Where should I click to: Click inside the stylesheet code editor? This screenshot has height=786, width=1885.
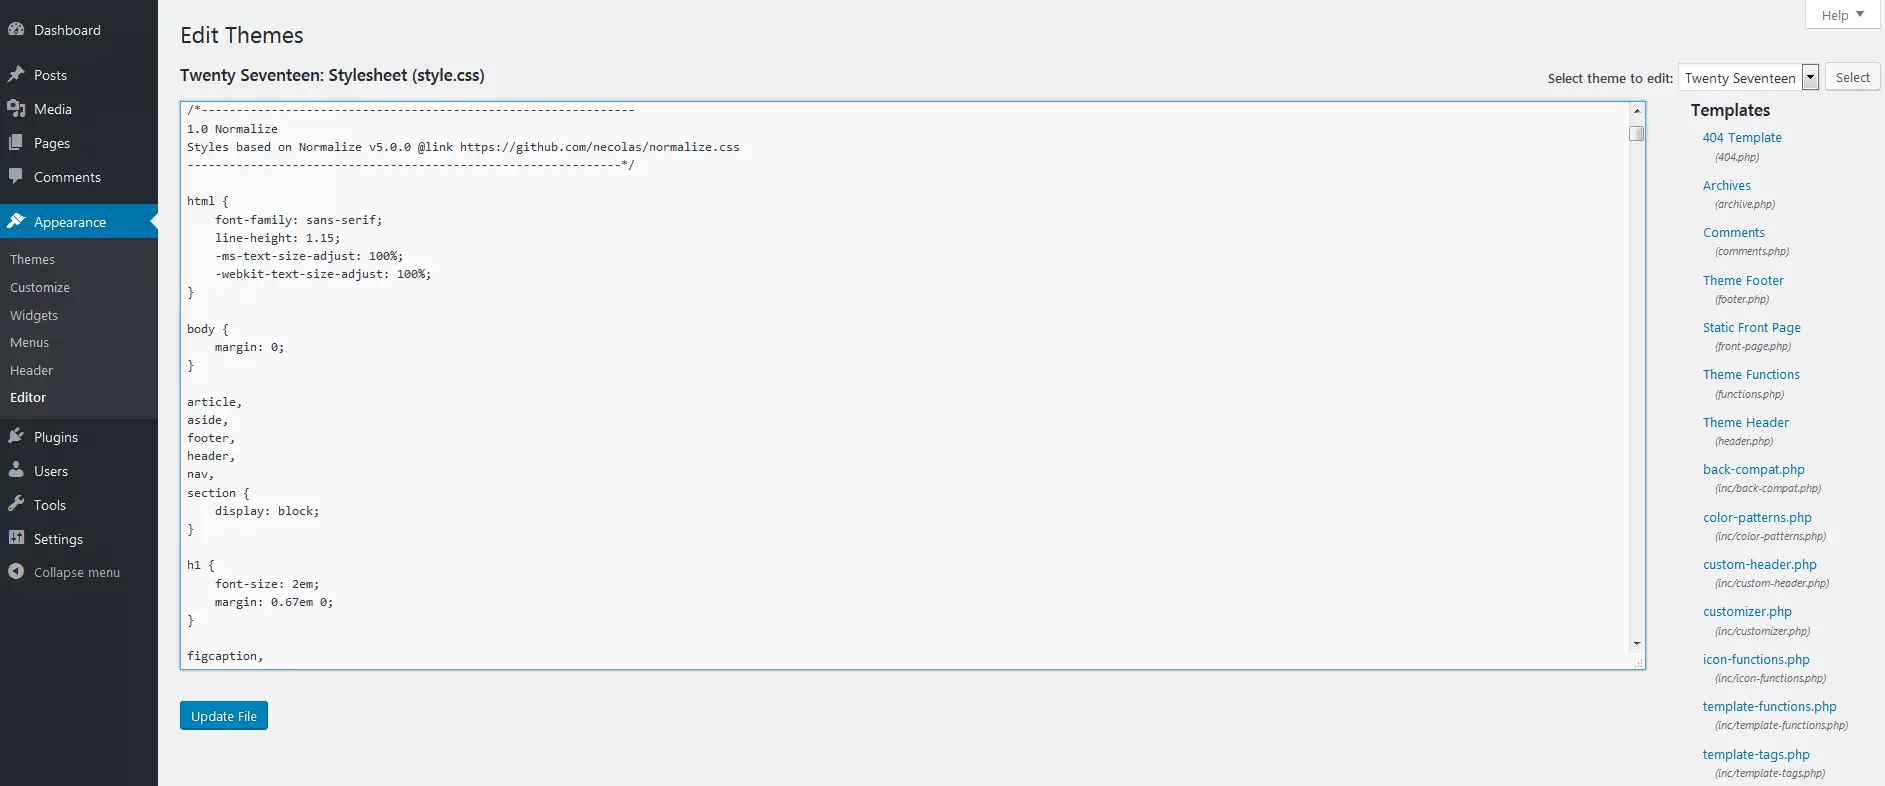[x=905, y=385]
